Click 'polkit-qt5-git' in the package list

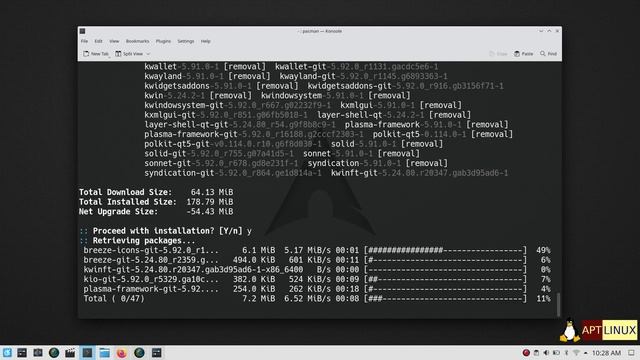click(177, 144)
